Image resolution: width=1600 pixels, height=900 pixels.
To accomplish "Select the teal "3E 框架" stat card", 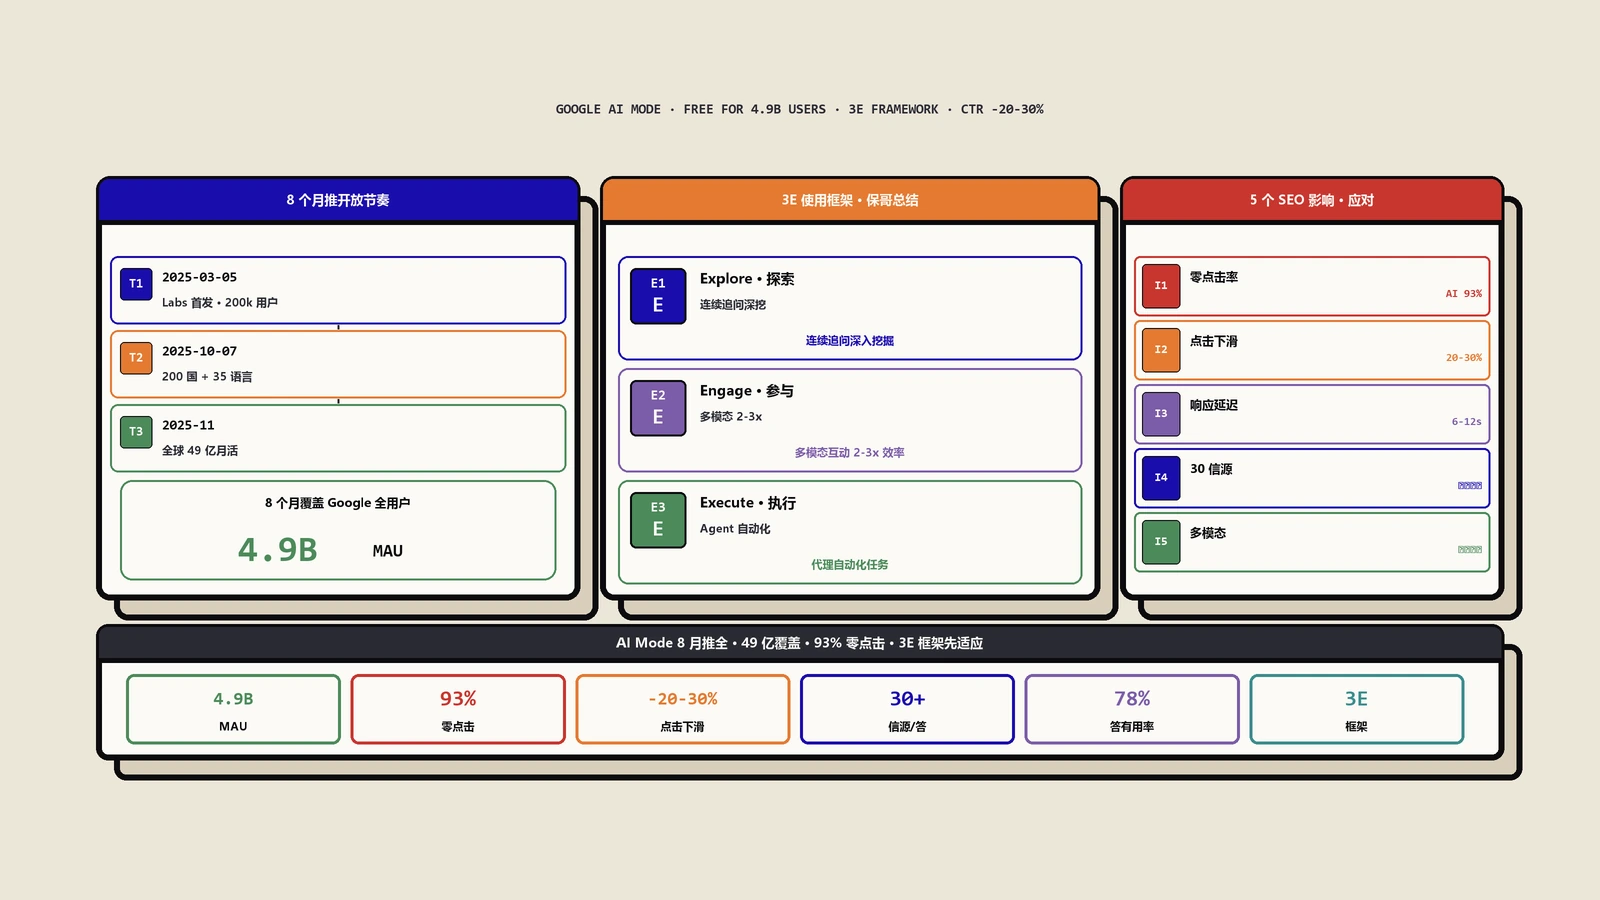I will tap(1357, 709).
